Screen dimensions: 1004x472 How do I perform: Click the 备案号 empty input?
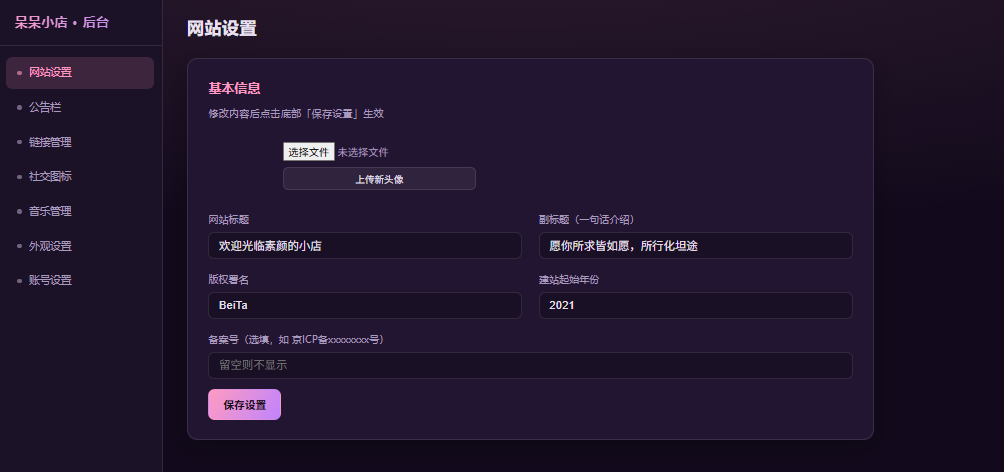(x=530, y=366)
